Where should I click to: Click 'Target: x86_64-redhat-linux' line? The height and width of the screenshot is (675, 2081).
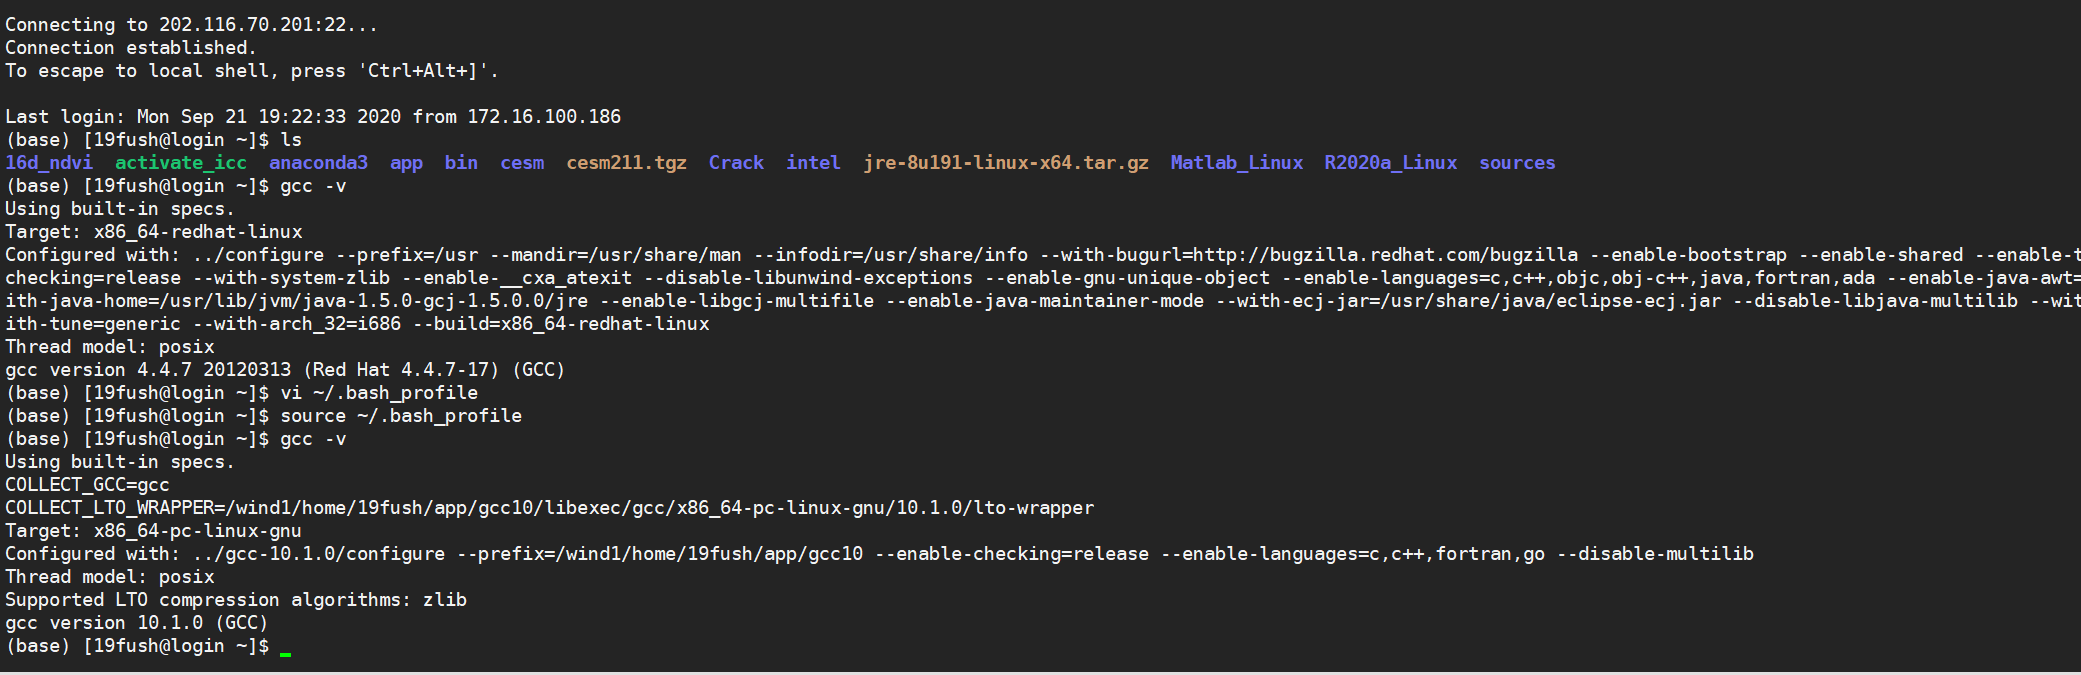point(153,232)
